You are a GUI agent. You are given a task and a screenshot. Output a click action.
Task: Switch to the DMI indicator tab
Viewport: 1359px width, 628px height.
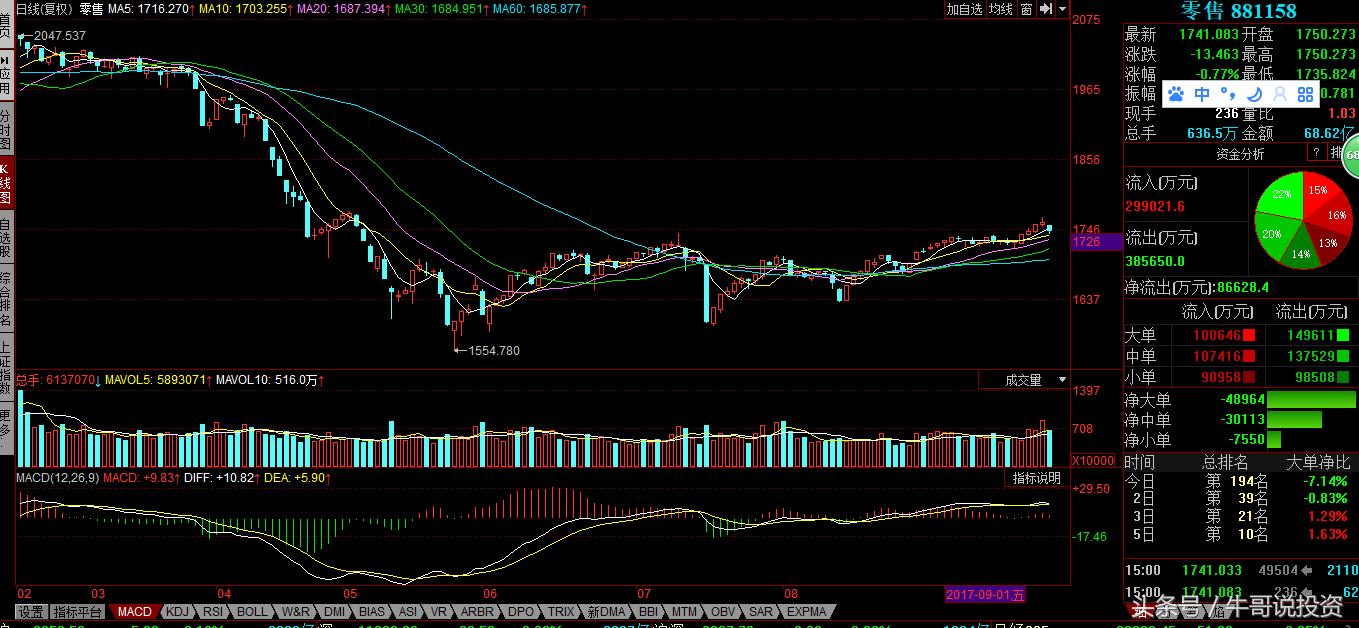[x=334, y=611]
